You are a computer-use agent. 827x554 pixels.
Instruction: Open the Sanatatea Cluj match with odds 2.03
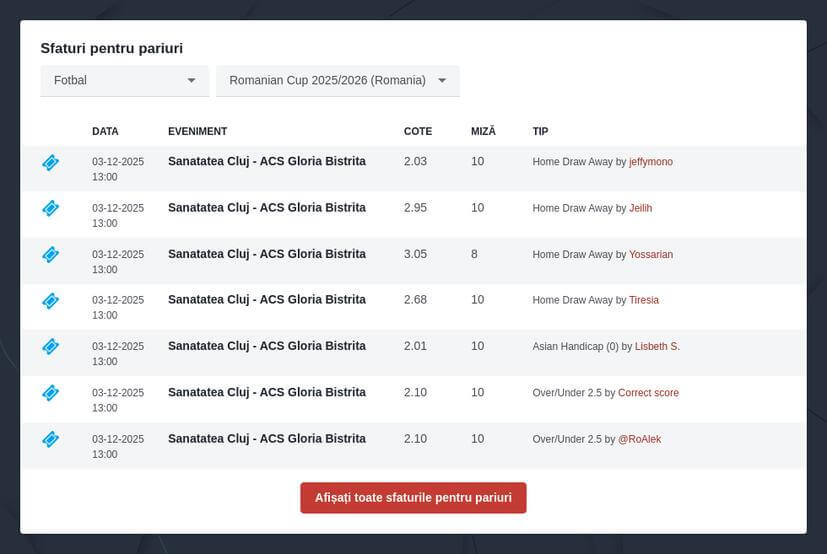pyautogui.click(x=266, y=161)
